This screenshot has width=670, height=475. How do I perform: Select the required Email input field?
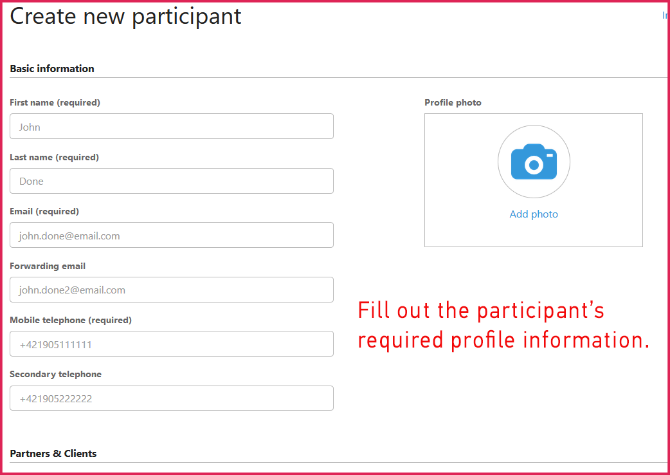(x=171, y=235)
